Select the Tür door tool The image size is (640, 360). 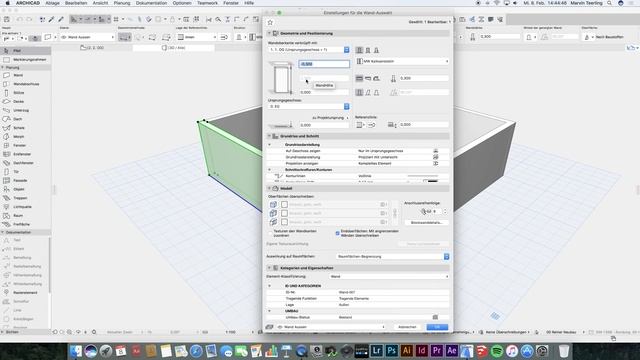pyautogui.click(x=25, y=172)
